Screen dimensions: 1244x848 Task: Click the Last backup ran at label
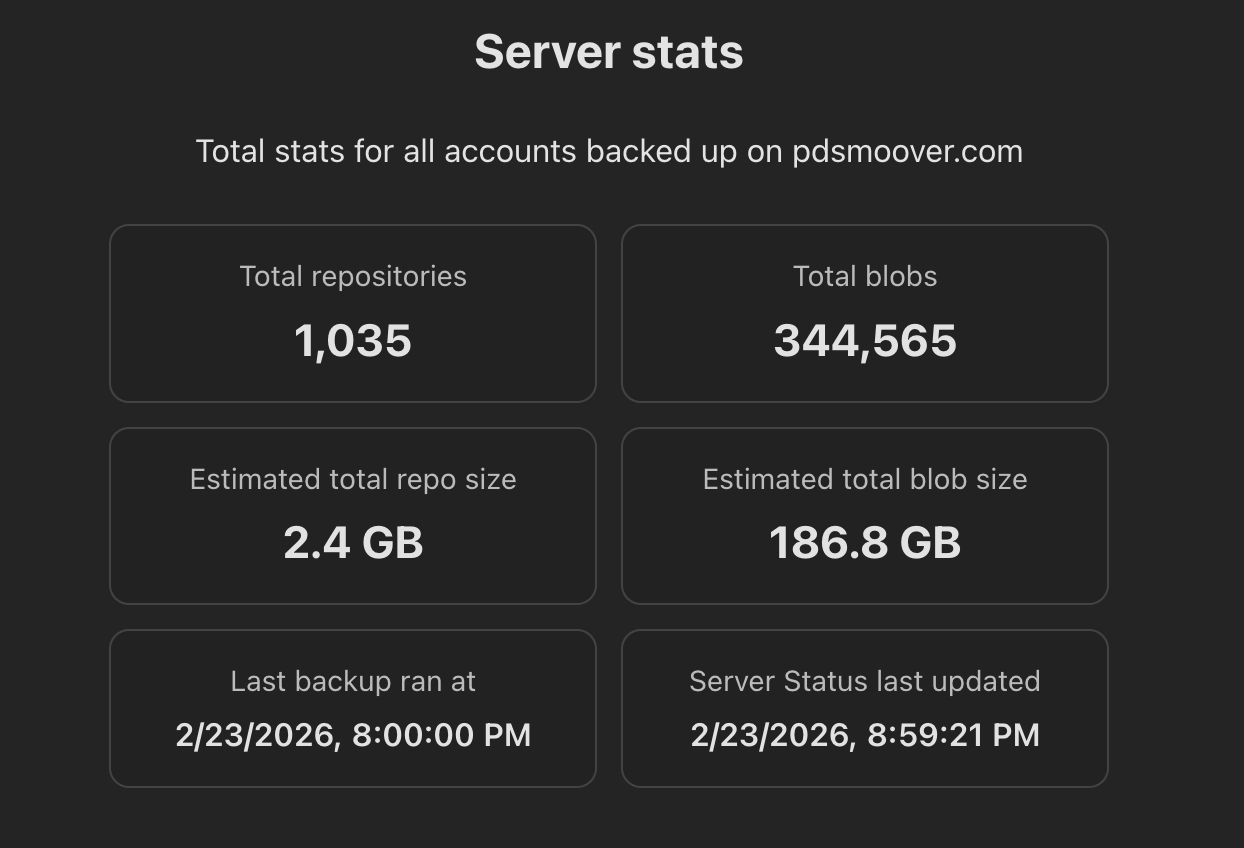353,682
